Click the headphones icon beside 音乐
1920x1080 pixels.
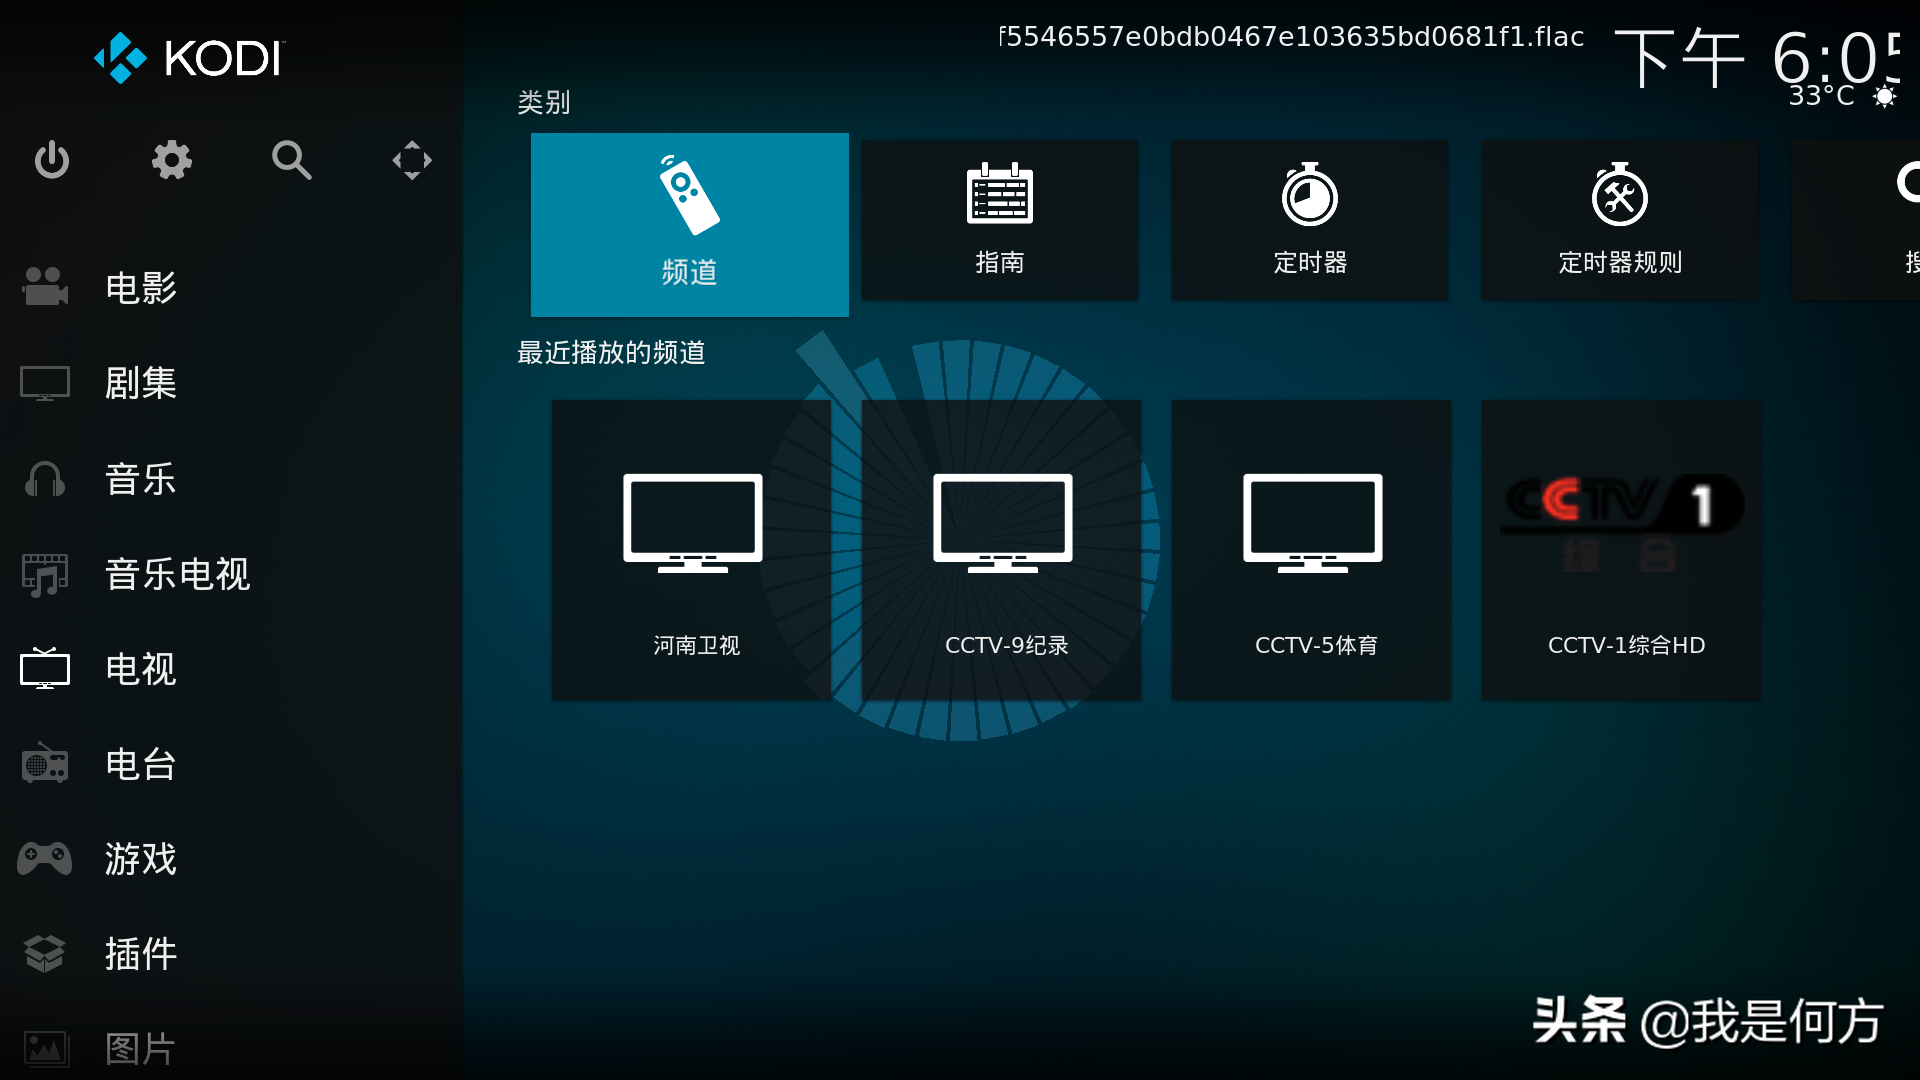(x=45, y=479)
